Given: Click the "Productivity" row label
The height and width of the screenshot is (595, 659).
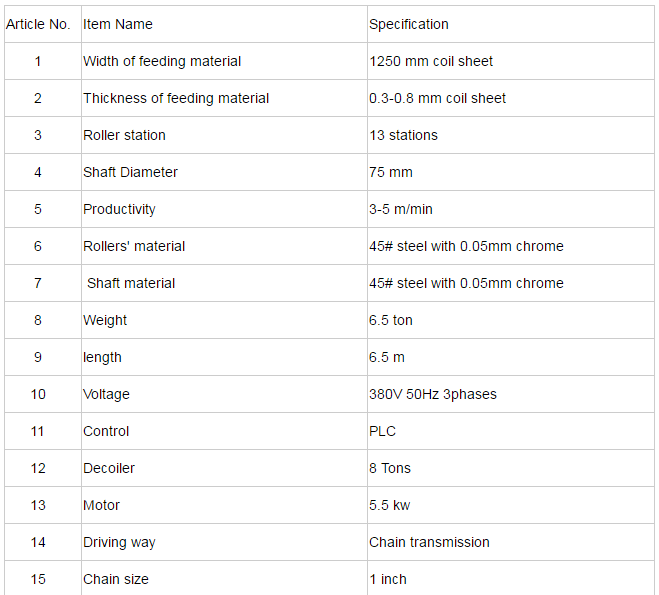Looking at the screenshot, I should click(x=119, y=209).
